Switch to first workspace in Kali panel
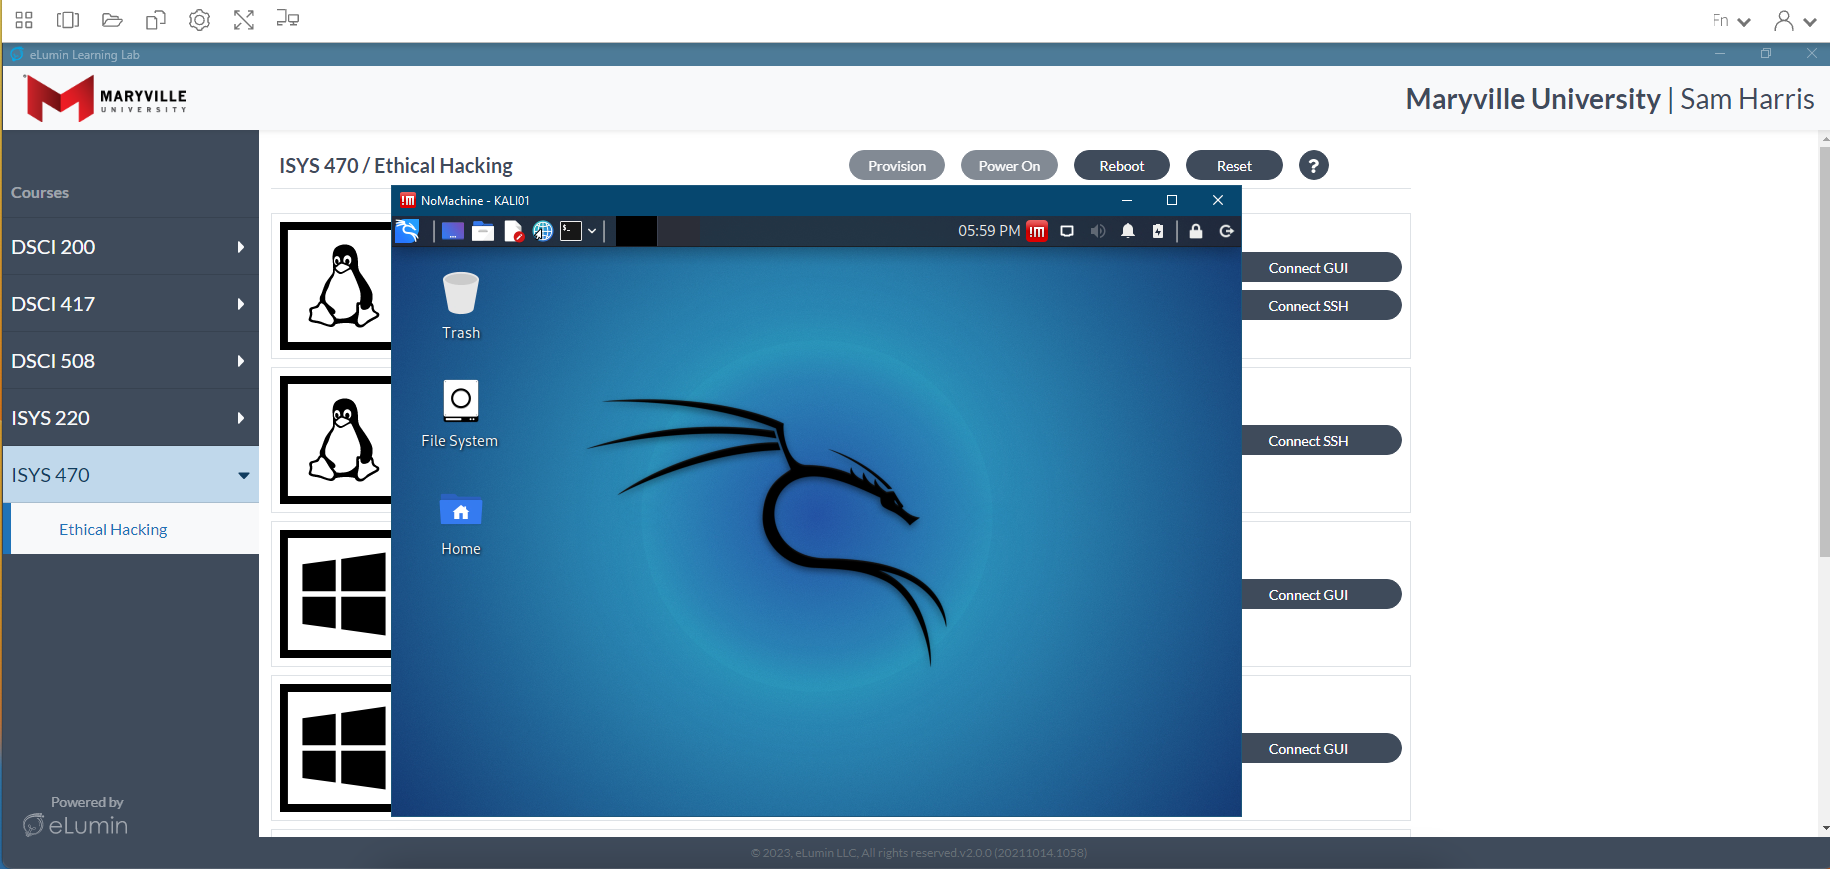 tap(636, 231)
